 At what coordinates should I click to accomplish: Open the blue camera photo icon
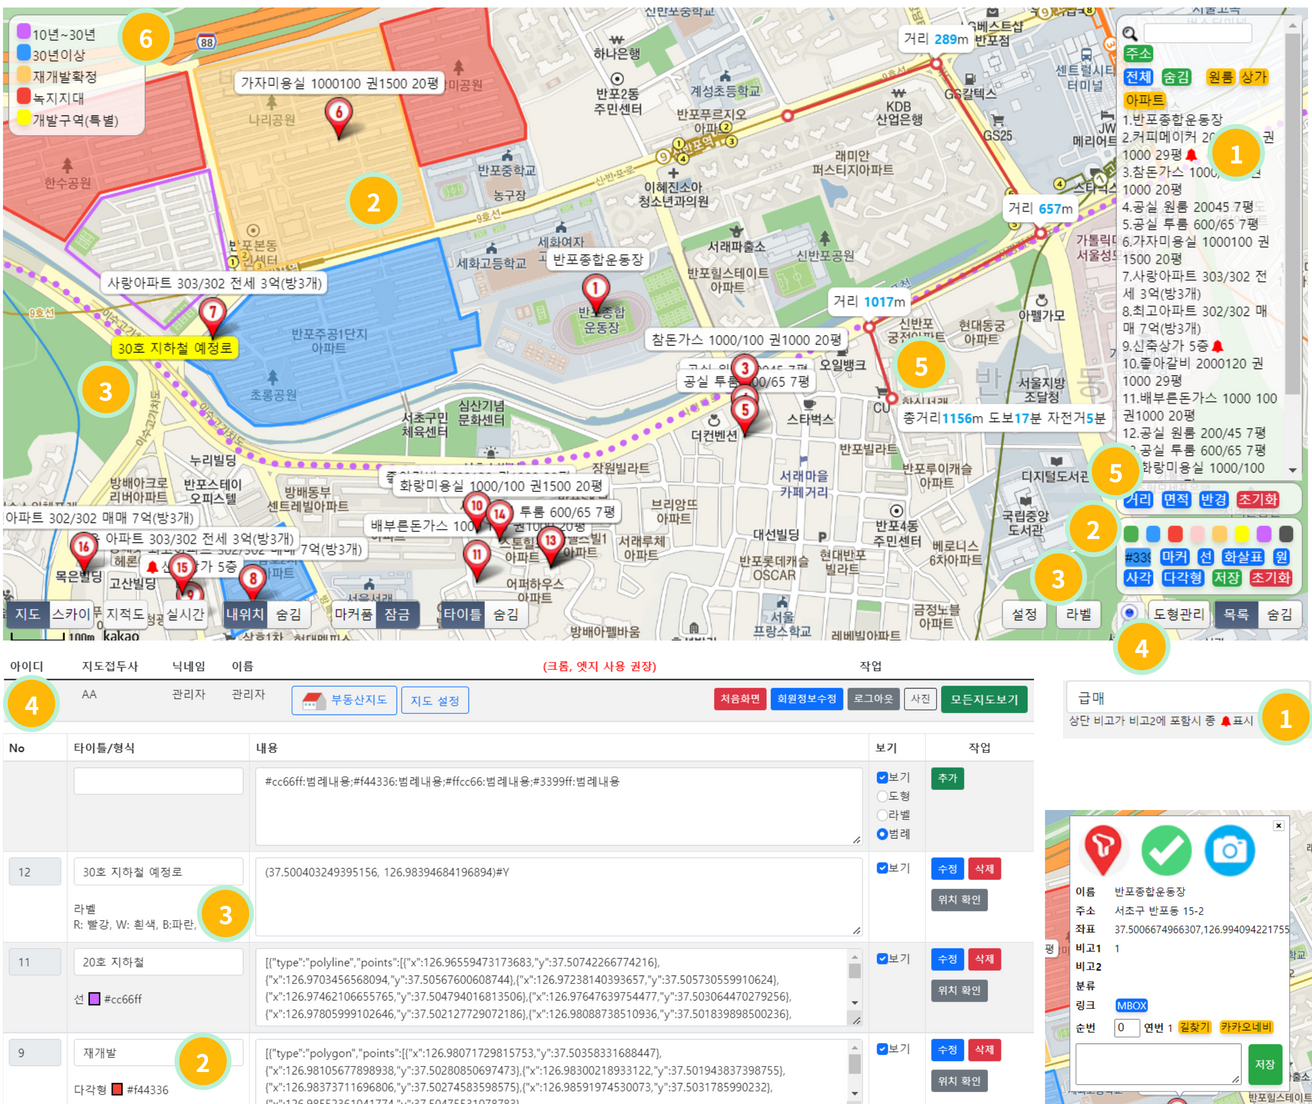click(x=1229, y=850)
